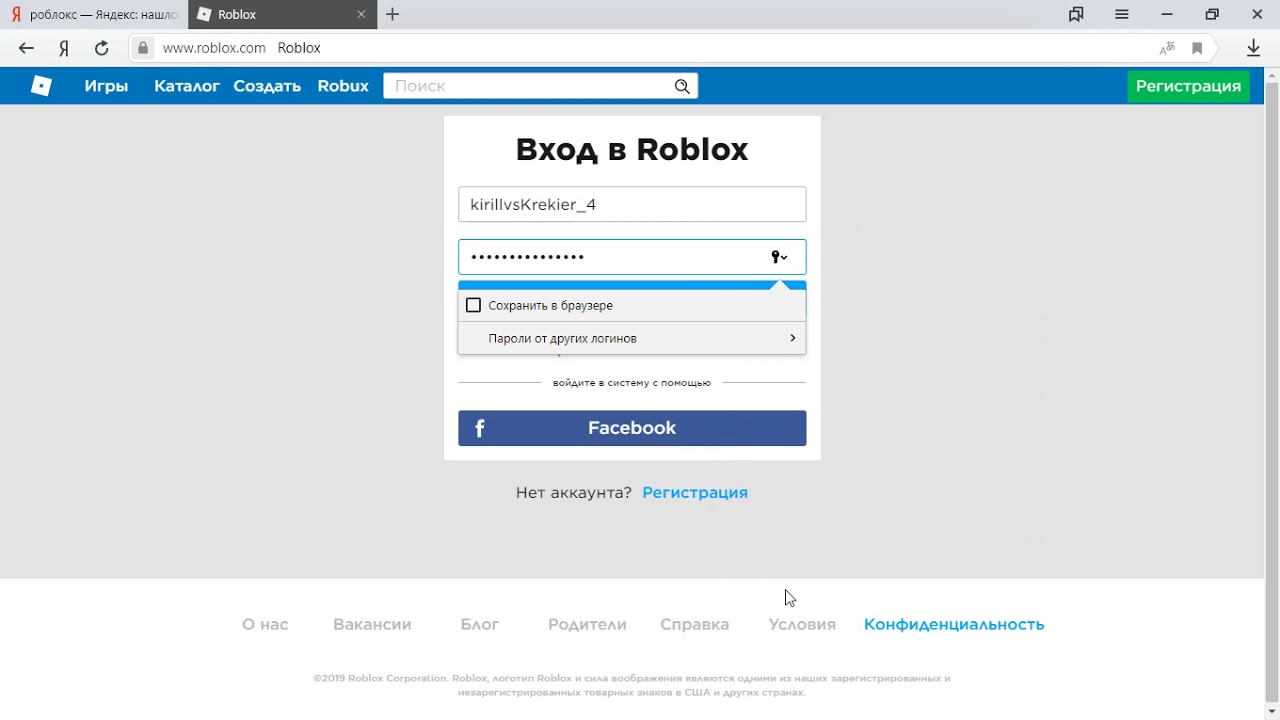Restore down the browser window
Screen dimensions: 1280x720
(x=1212, y=14)
